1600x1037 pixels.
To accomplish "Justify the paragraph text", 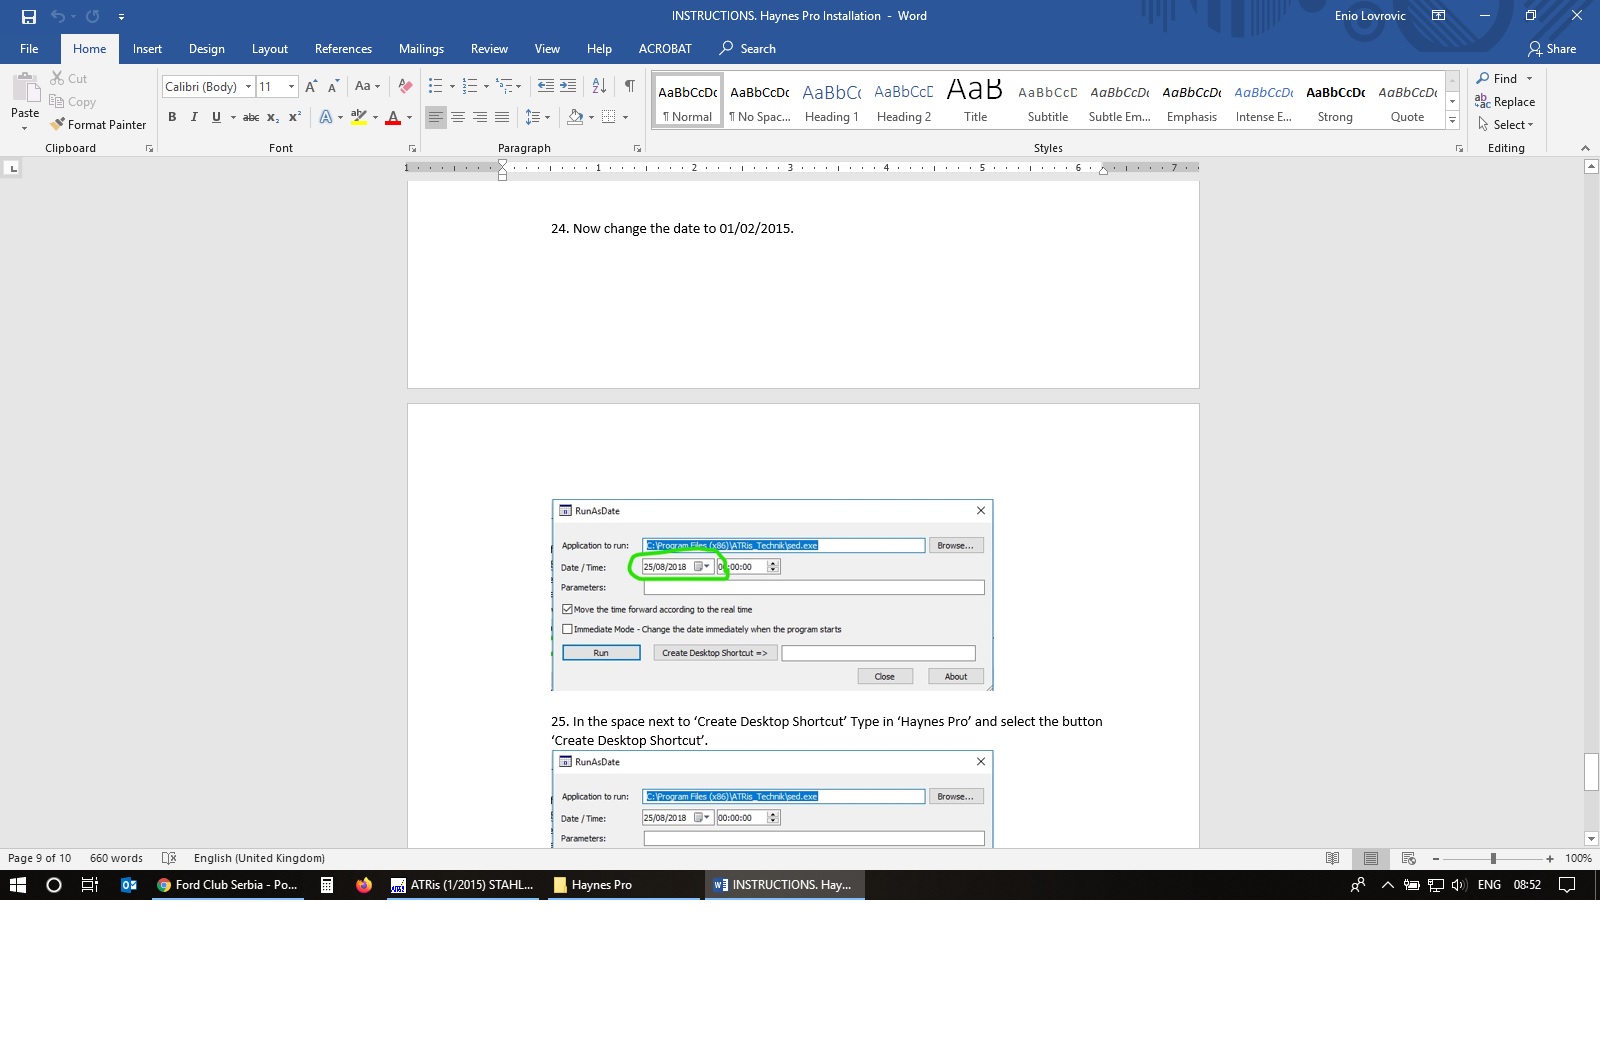I will 502,117.
